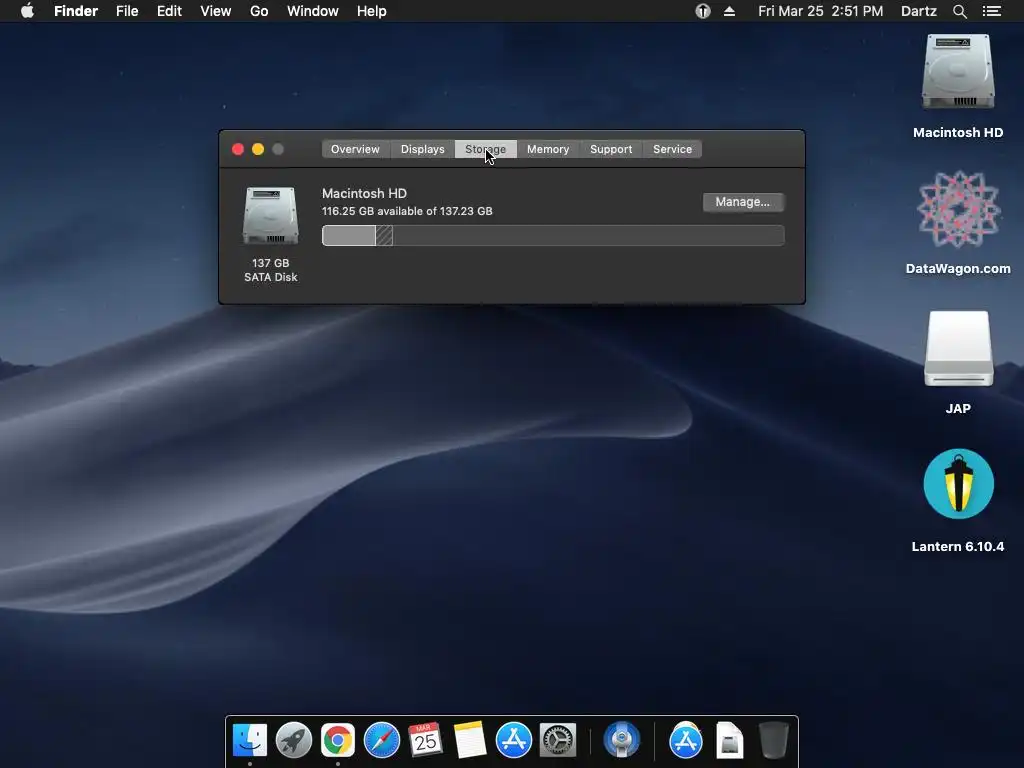Open System Preferences gear in Dock
This screenshot has height=768, width=1024.
coord(558,740)
